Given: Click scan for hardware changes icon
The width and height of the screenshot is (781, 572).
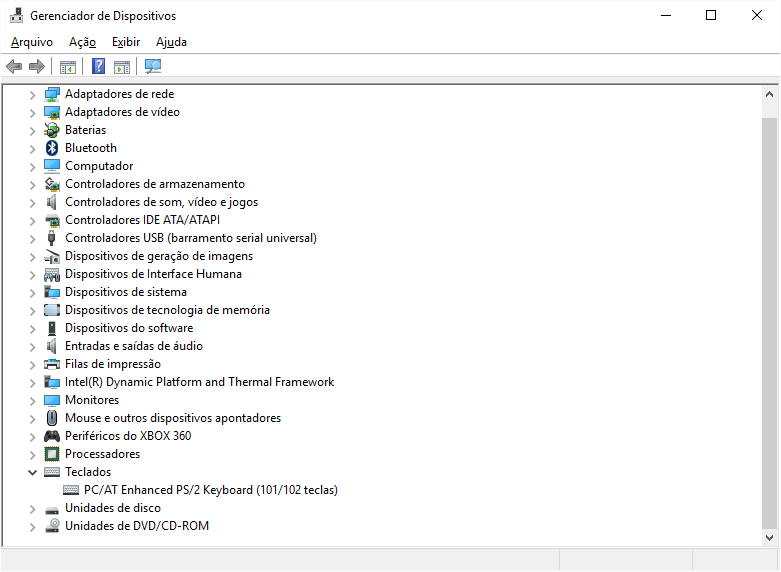Looking at the screenshot, I should [x=153, y=66].
